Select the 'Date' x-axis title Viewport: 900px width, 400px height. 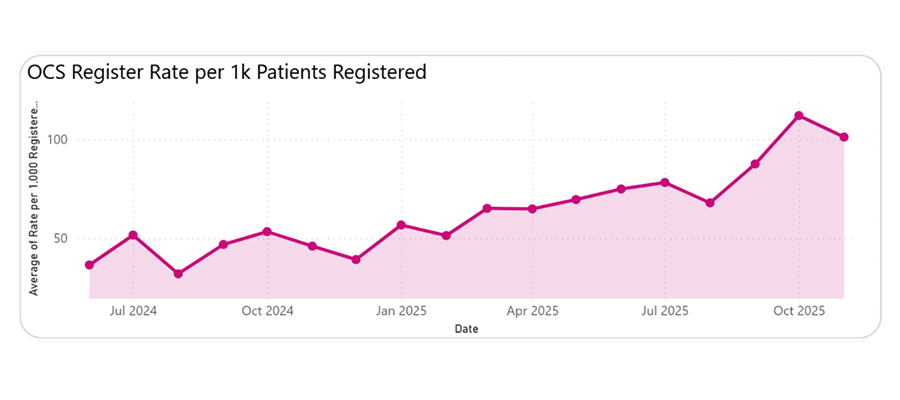[x=466, y=328]
